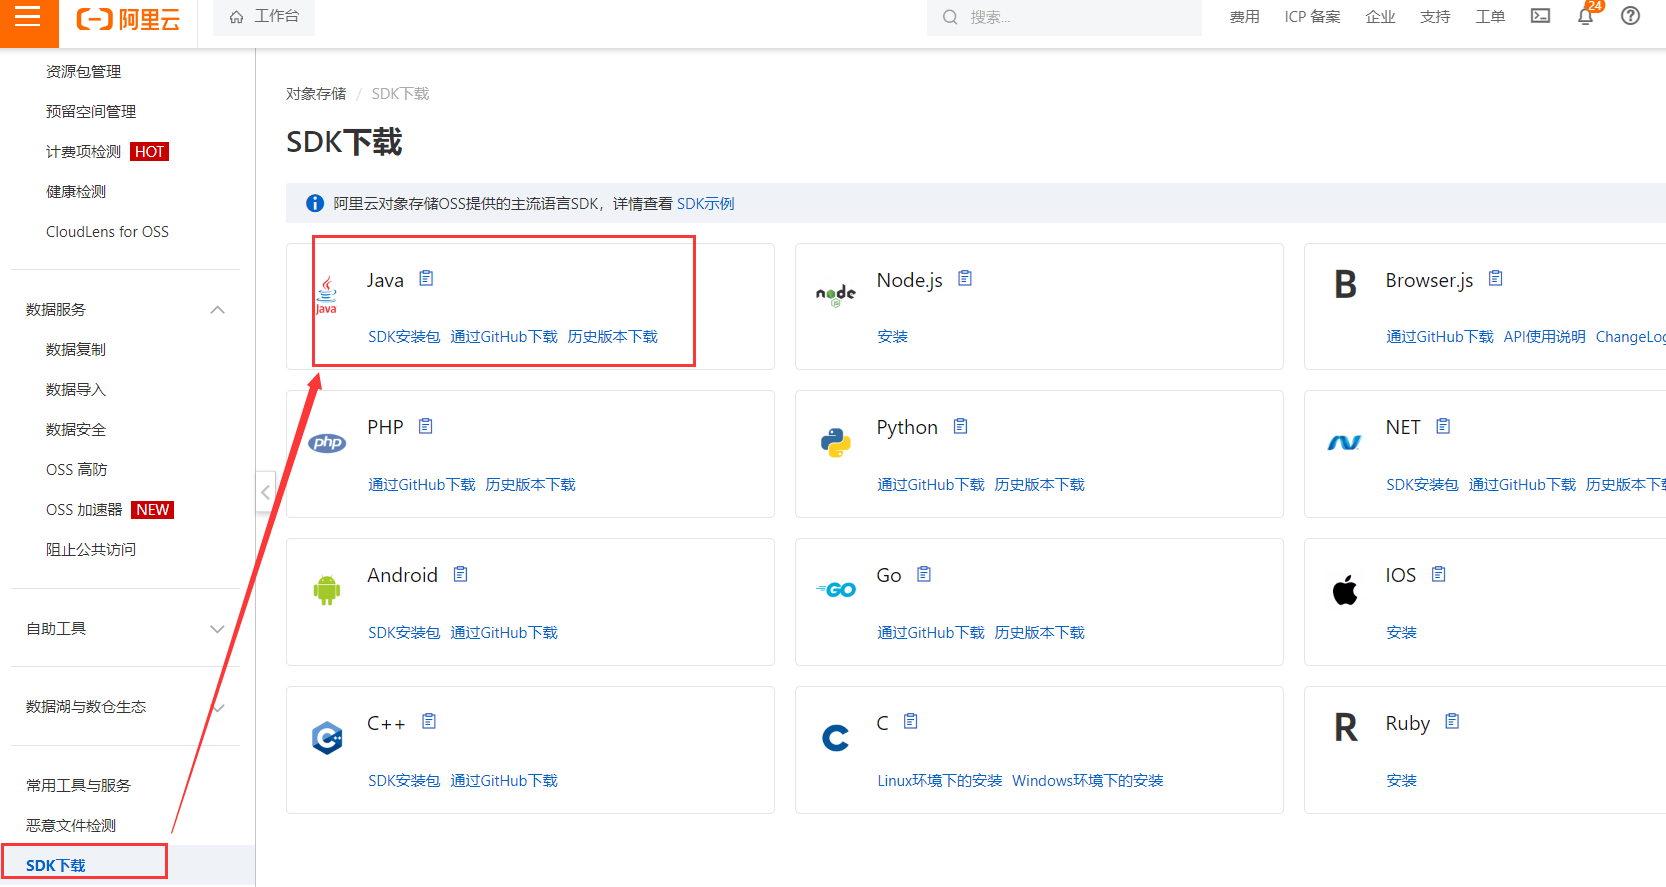This screenshot has width=1666, height=887.
Task: Click the C++ hexagon logo
Action: (327, 738)
